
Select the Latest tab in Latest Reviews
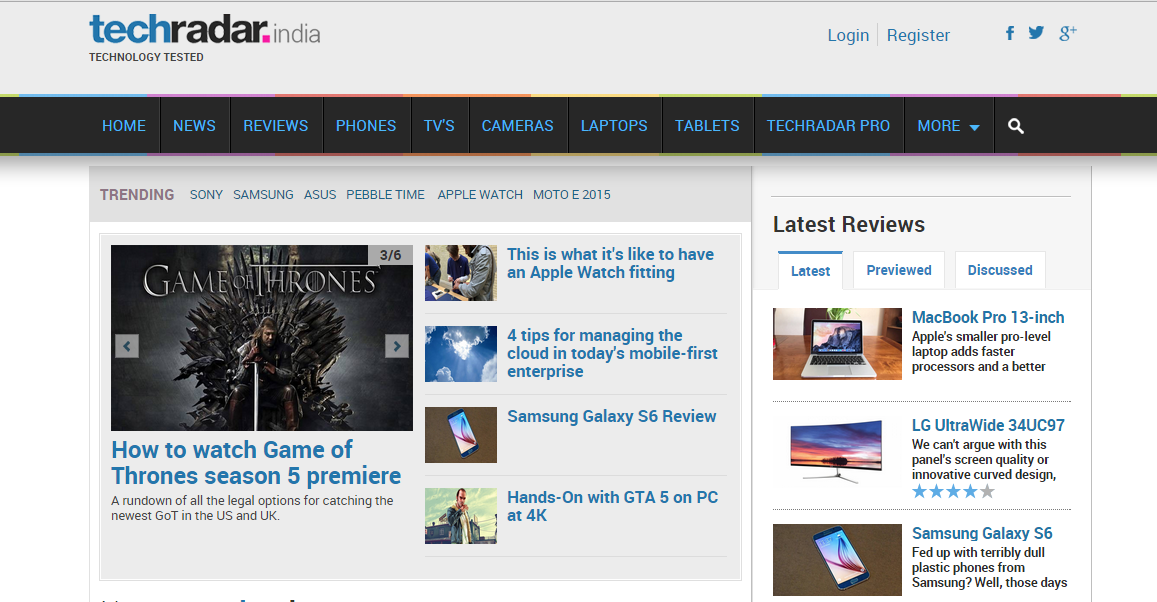(810, 270)
